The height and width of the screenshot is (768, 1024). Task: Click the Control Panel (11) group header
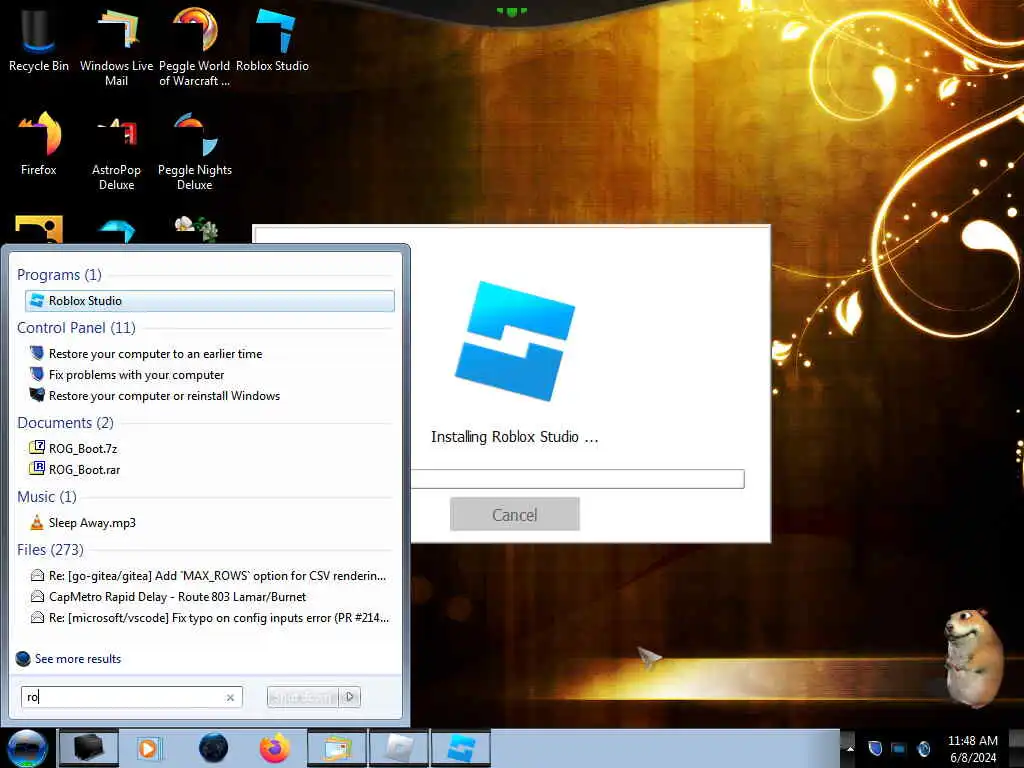[x=76, y=327]
